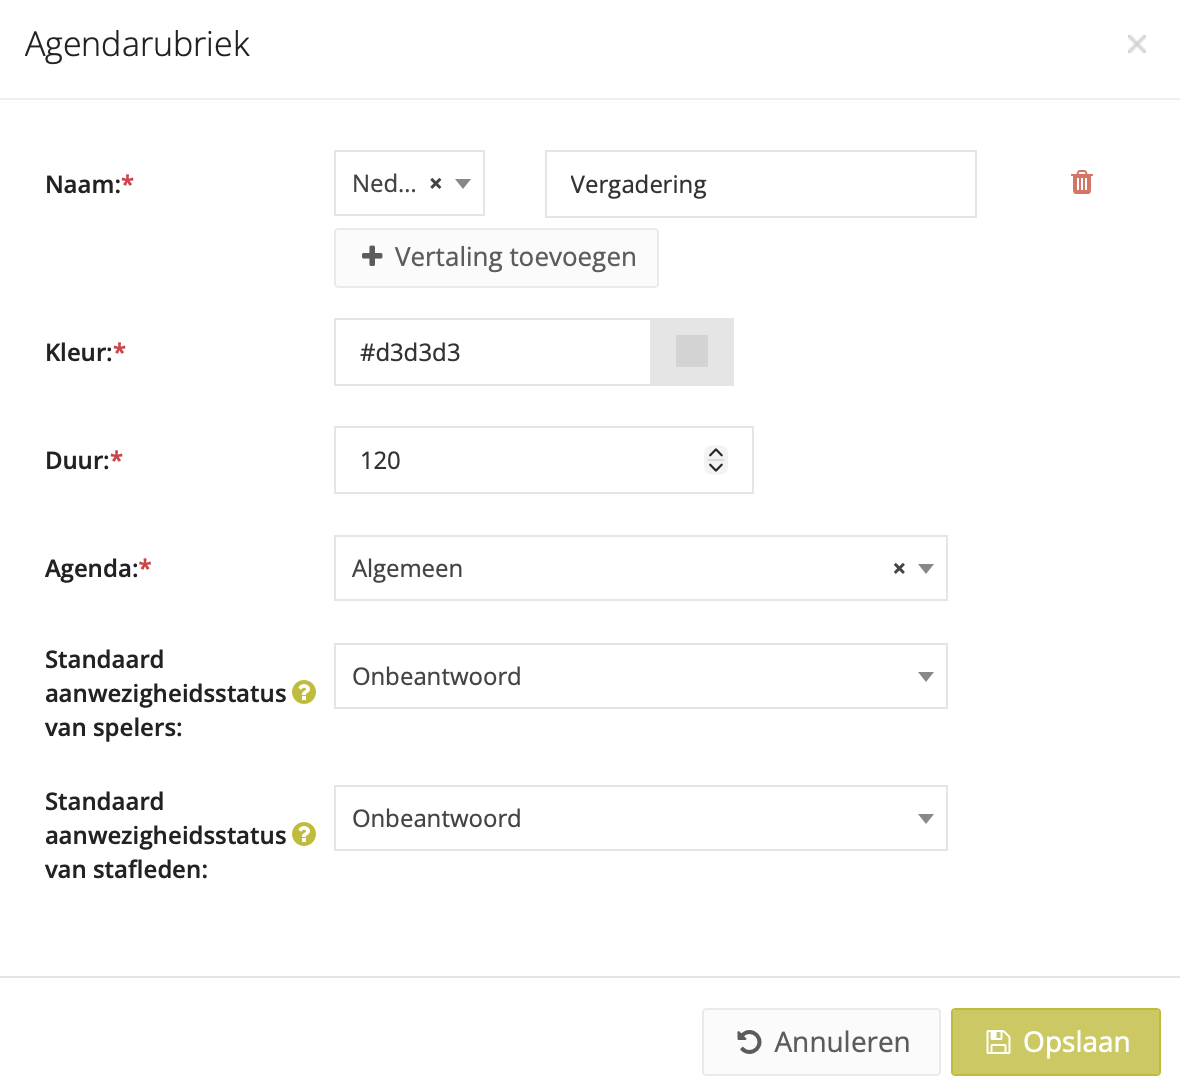Expand the Agenda dropdown
1180x1090 pixels.
(x=926, y=568)
